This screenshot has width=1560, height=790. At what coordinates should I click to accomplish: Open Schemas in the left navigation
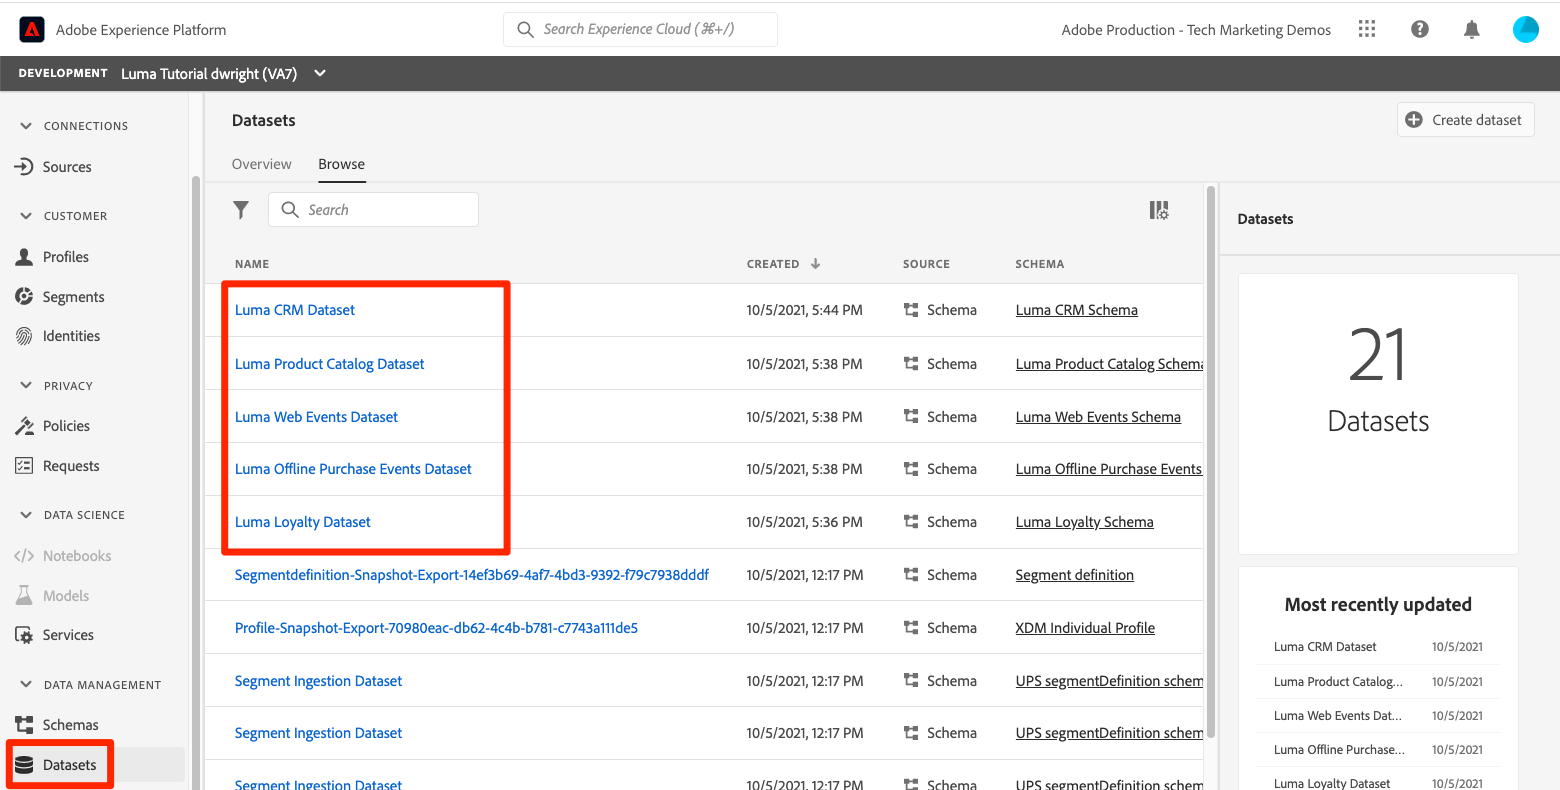[71, 725]
